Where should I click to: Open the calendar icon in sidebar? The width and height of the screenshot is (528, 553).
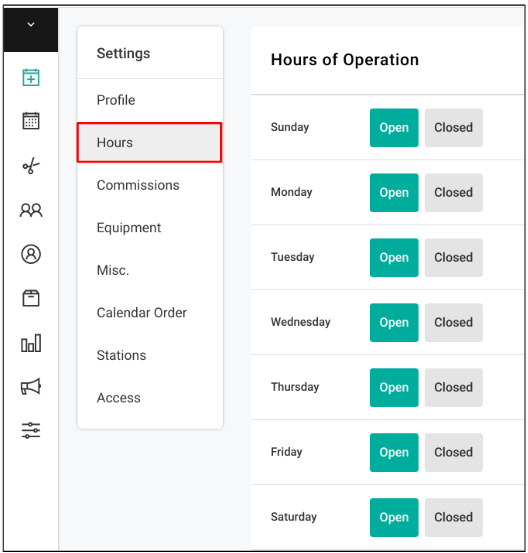(x=31, y=121)
